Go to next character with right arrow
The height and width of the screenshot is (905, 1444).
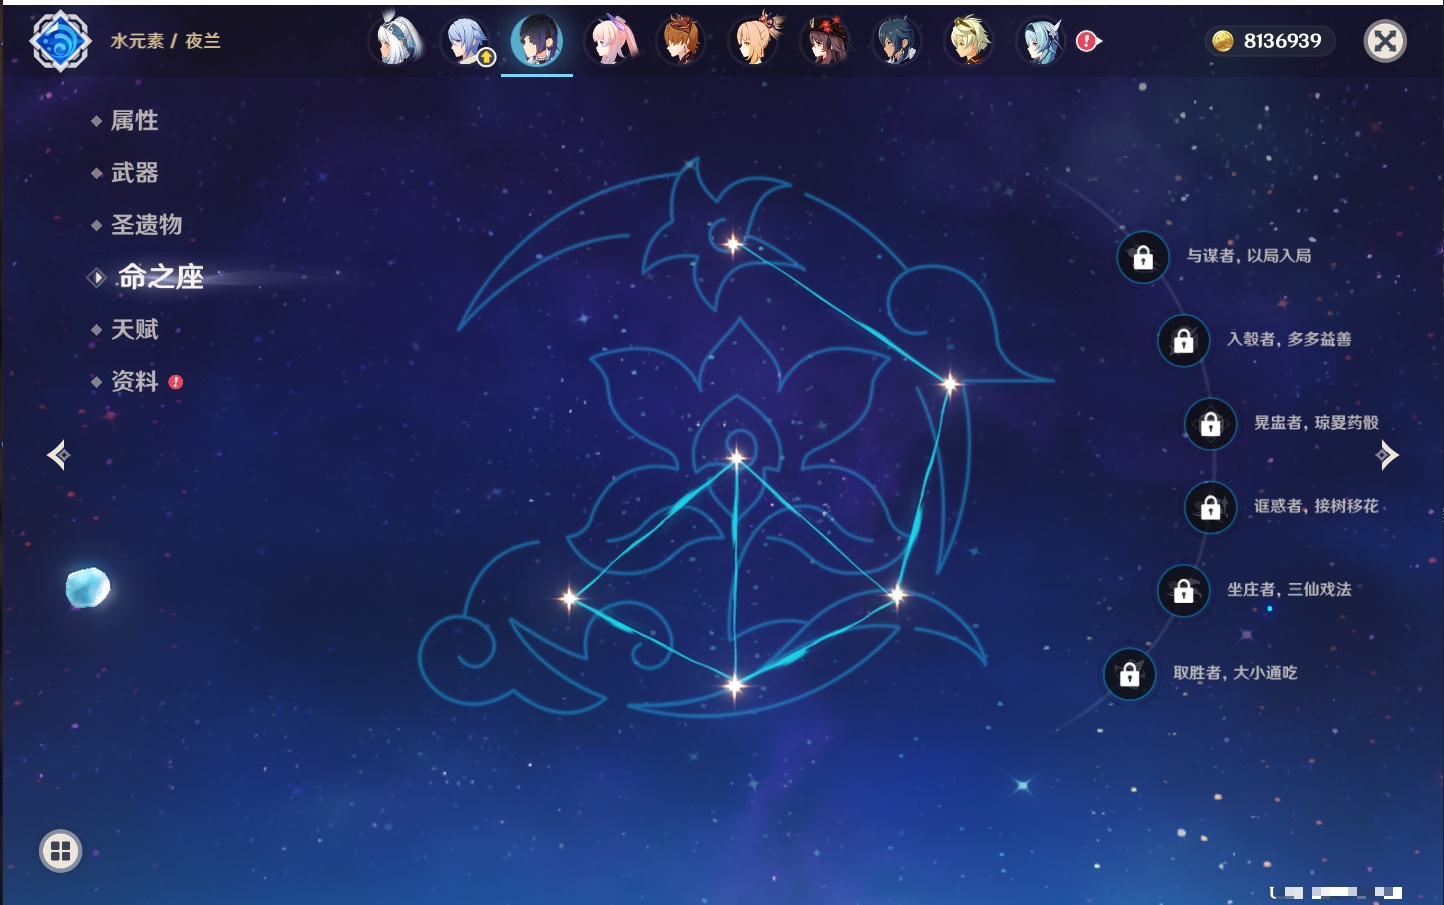pyautogui.click(x=1387, y=455)
